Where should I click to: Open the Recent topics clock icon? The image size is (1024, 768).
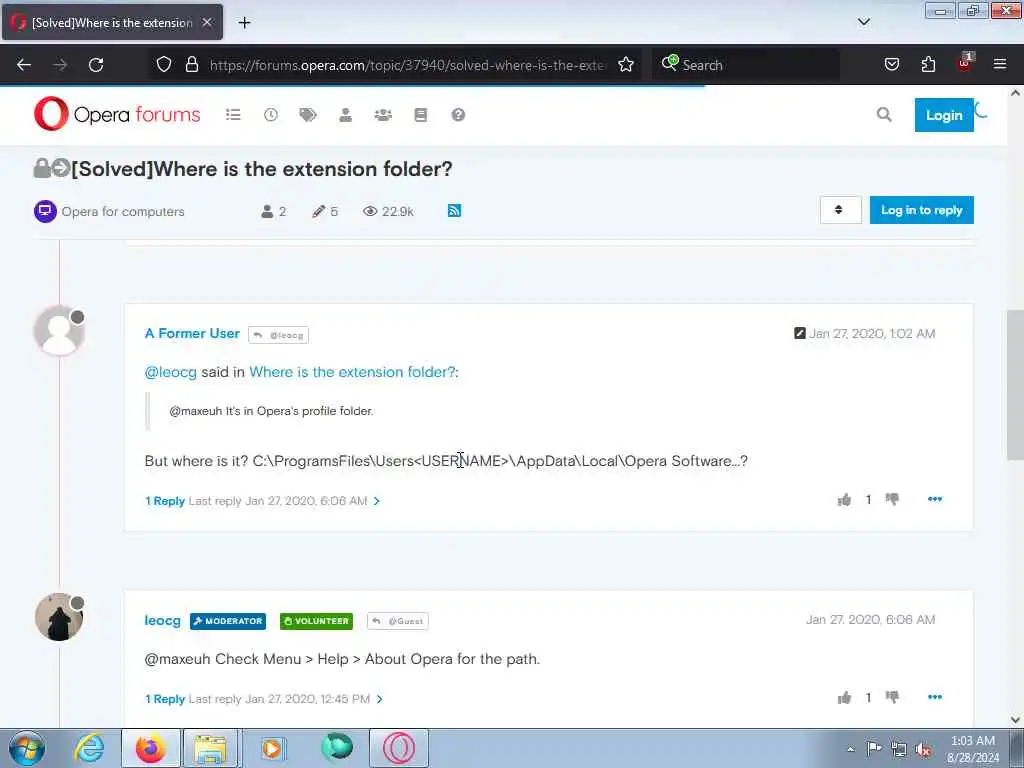[x=270, y=115]
